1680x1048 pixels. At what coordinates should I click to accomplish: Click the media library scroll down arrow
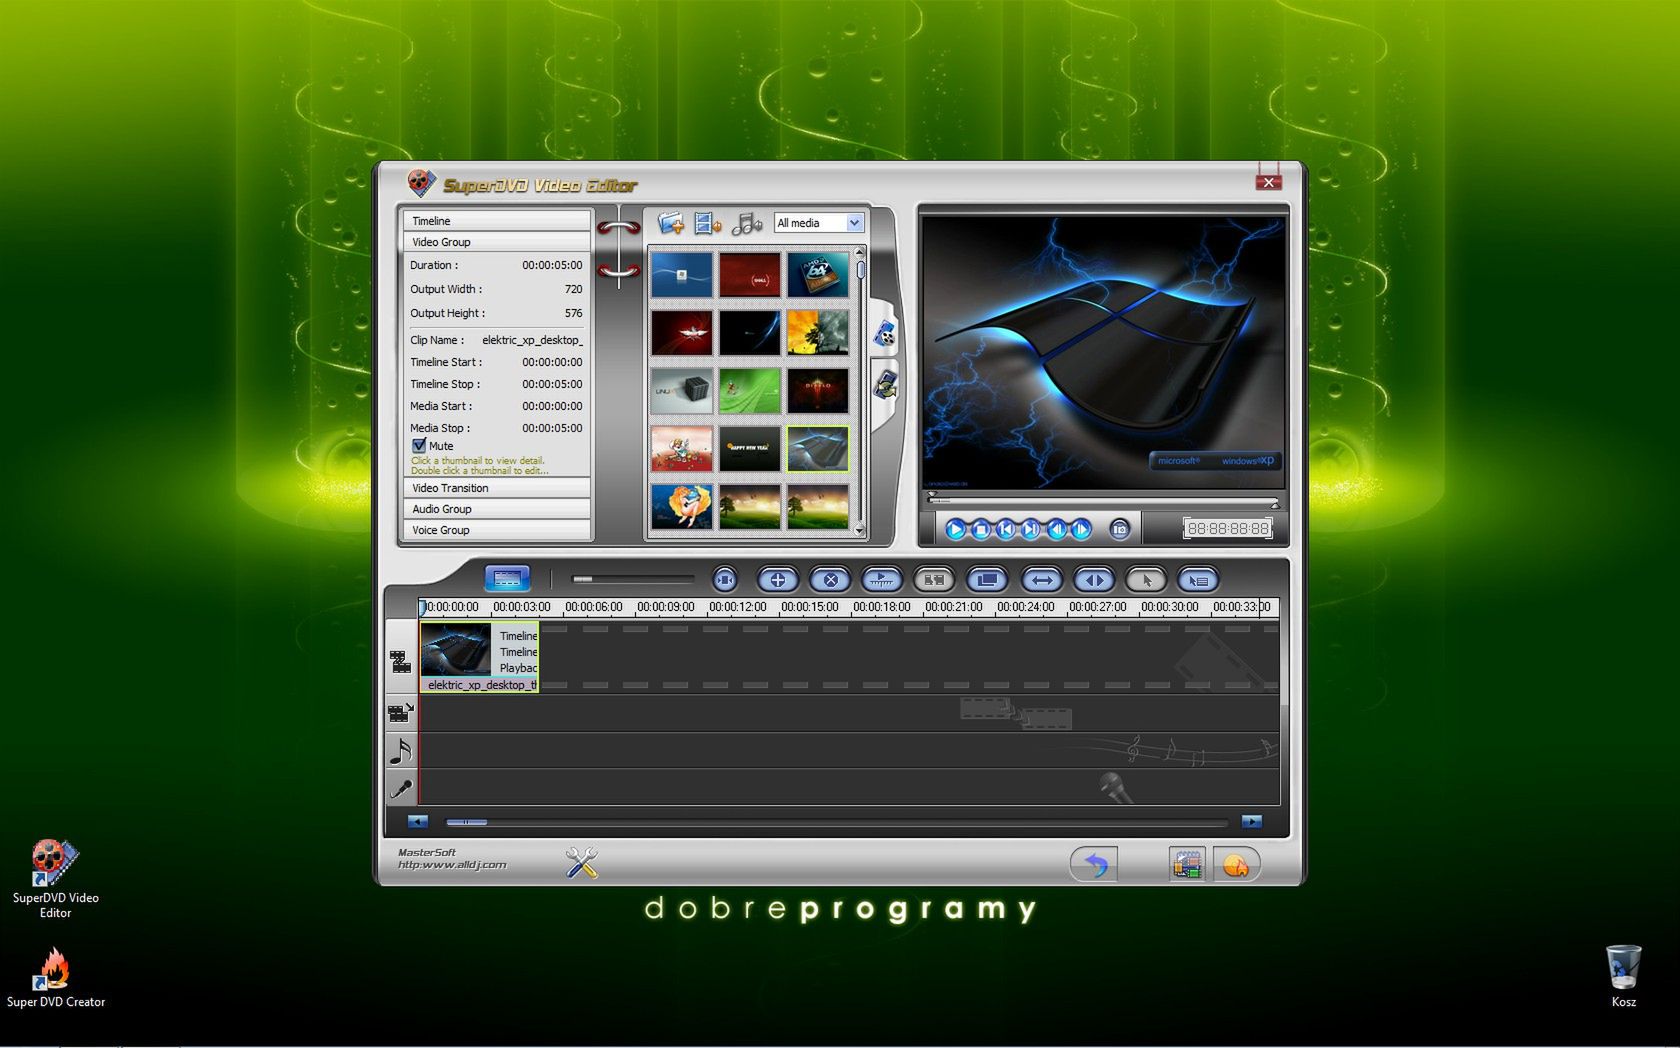(x=859, y=532)
